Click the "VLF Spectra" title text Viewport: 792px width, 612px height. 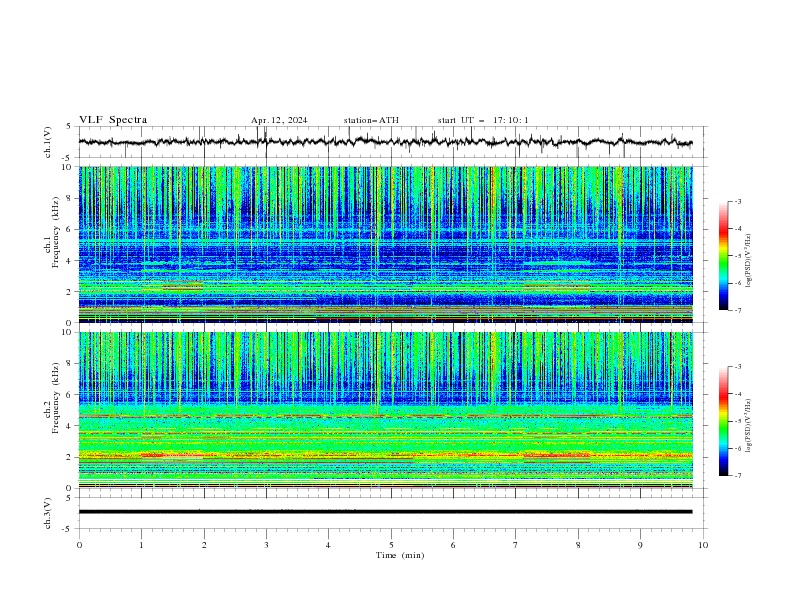tap(113, 120)
